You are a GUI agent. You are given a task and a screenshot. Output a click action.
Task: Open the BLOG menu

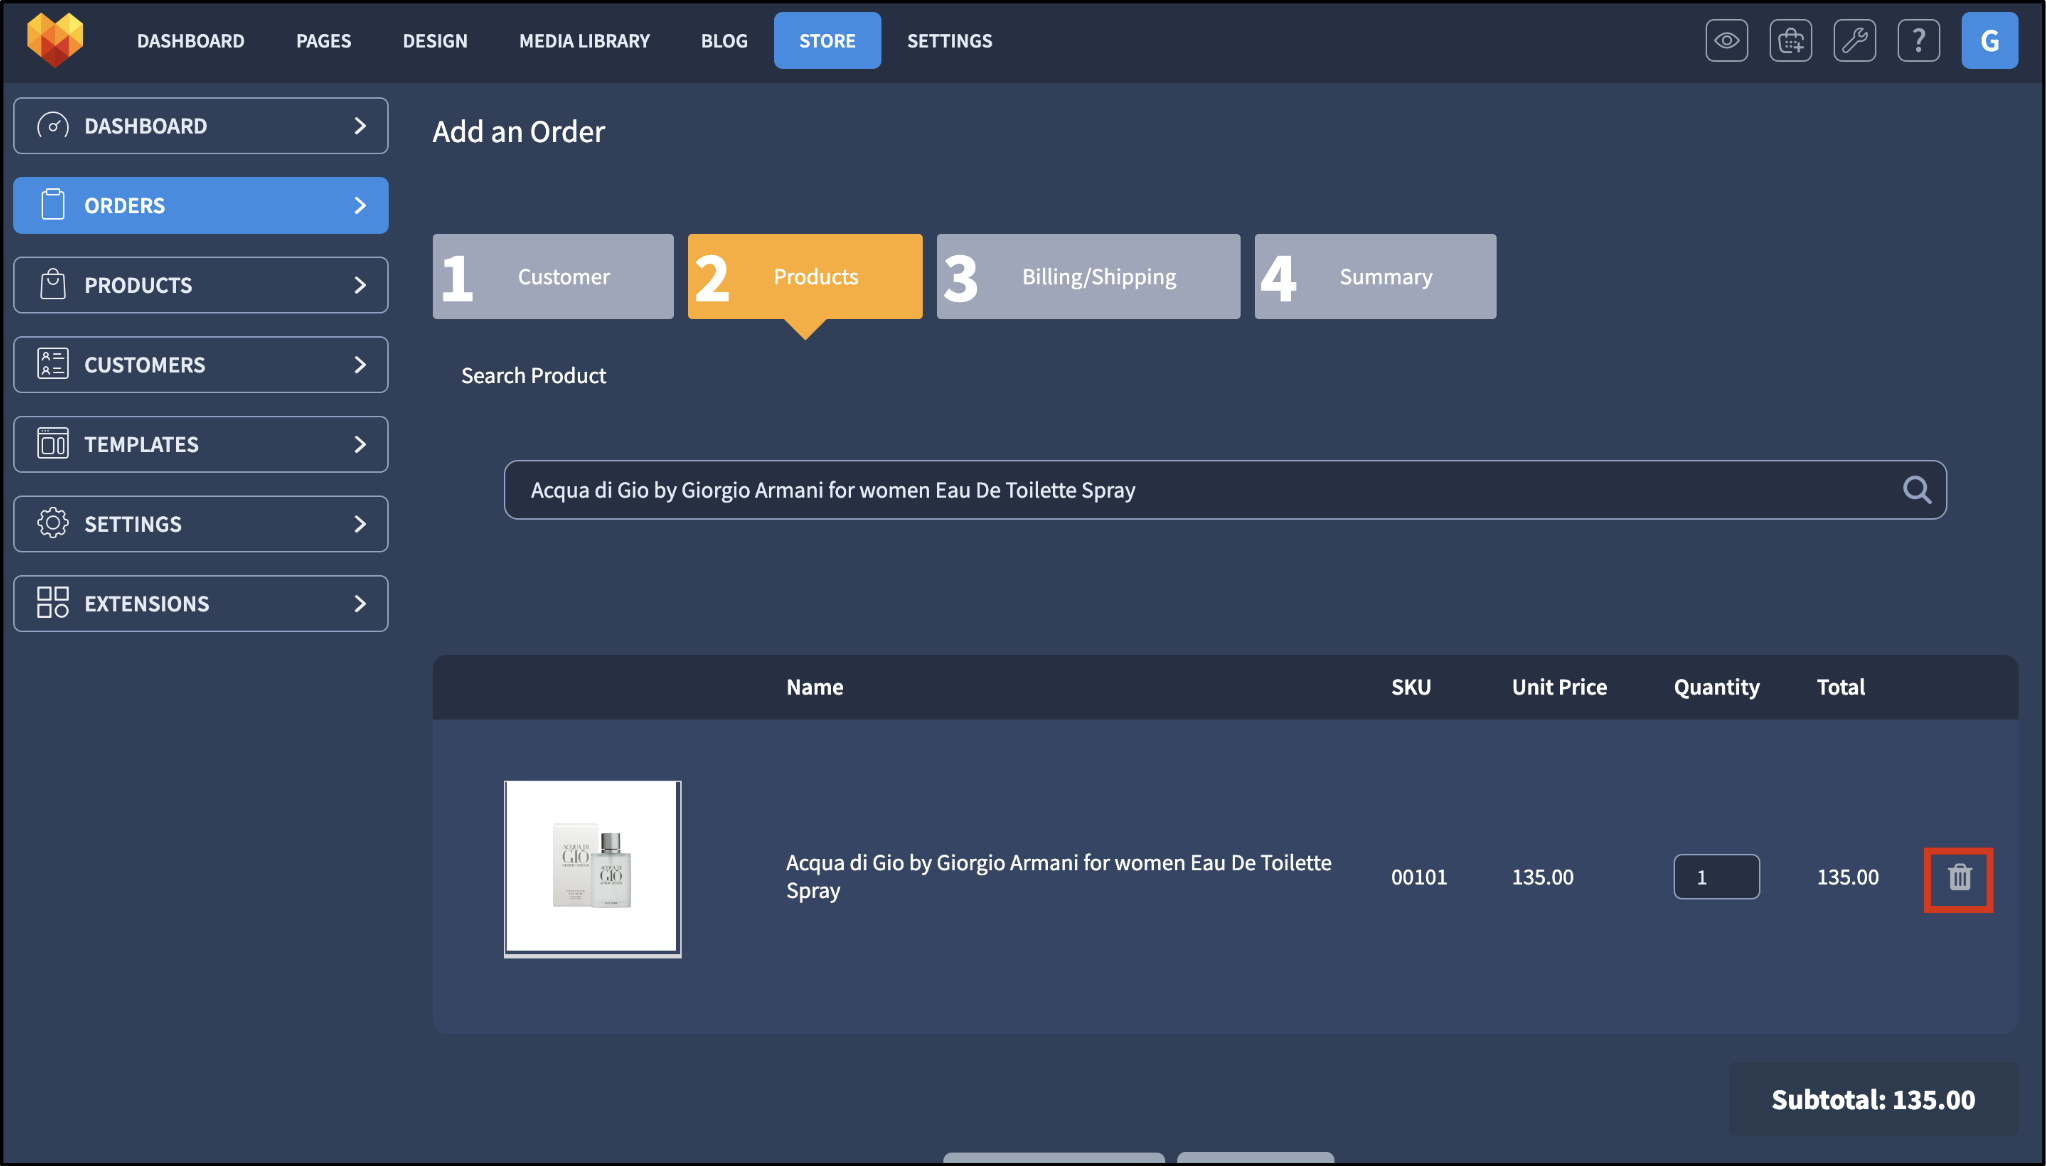pyautogui.click(x=724, y=41)
